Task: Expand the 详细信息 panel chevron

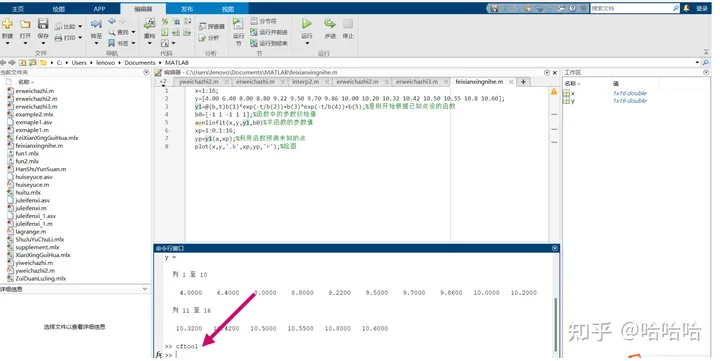Action: coord(145,289)
